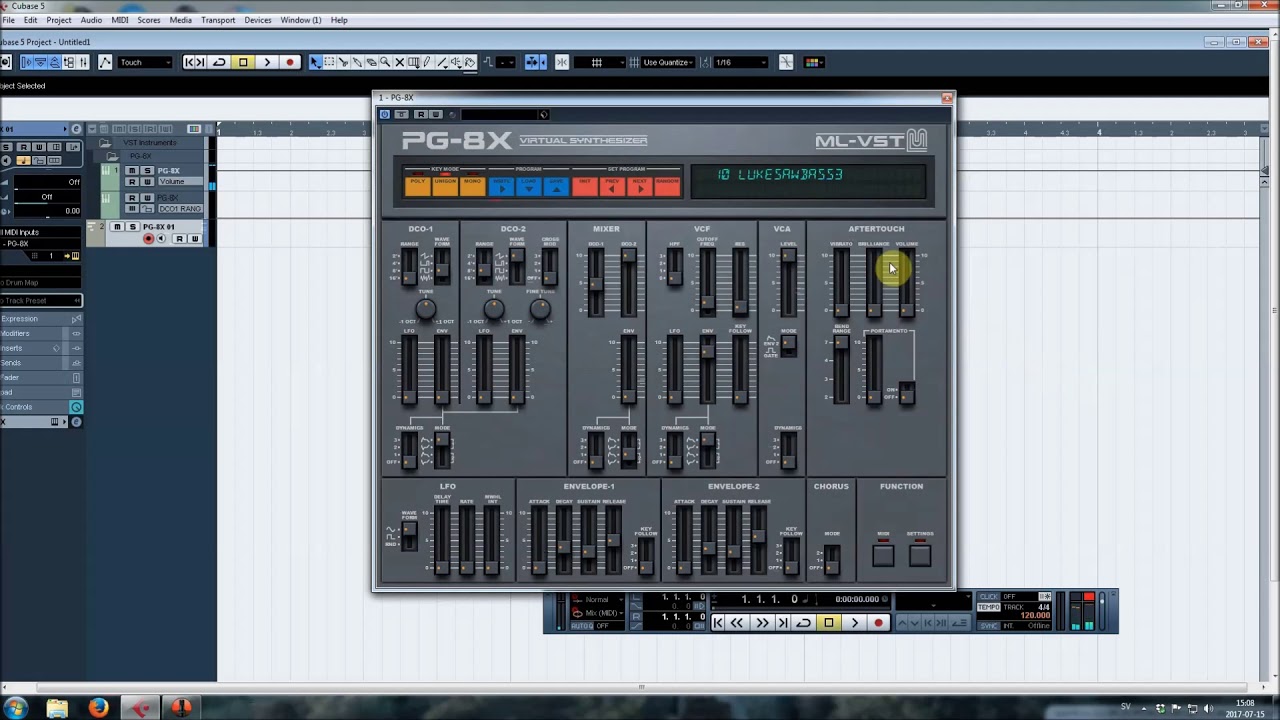Open Firefox from the Windows taskbar
Screen dimensions: 1280x720
pyautogui.click(x=98, y=708)
